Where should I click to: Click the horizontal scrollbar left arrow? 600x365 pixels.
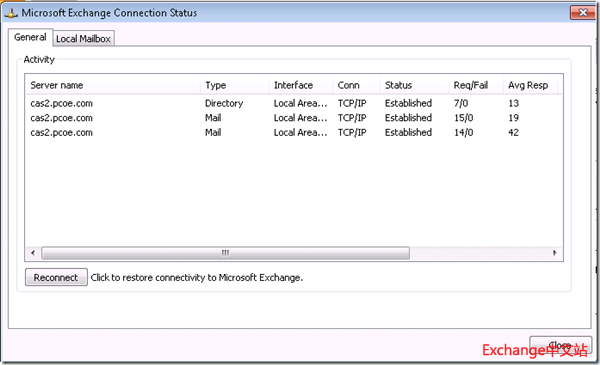tap(33, 253)
